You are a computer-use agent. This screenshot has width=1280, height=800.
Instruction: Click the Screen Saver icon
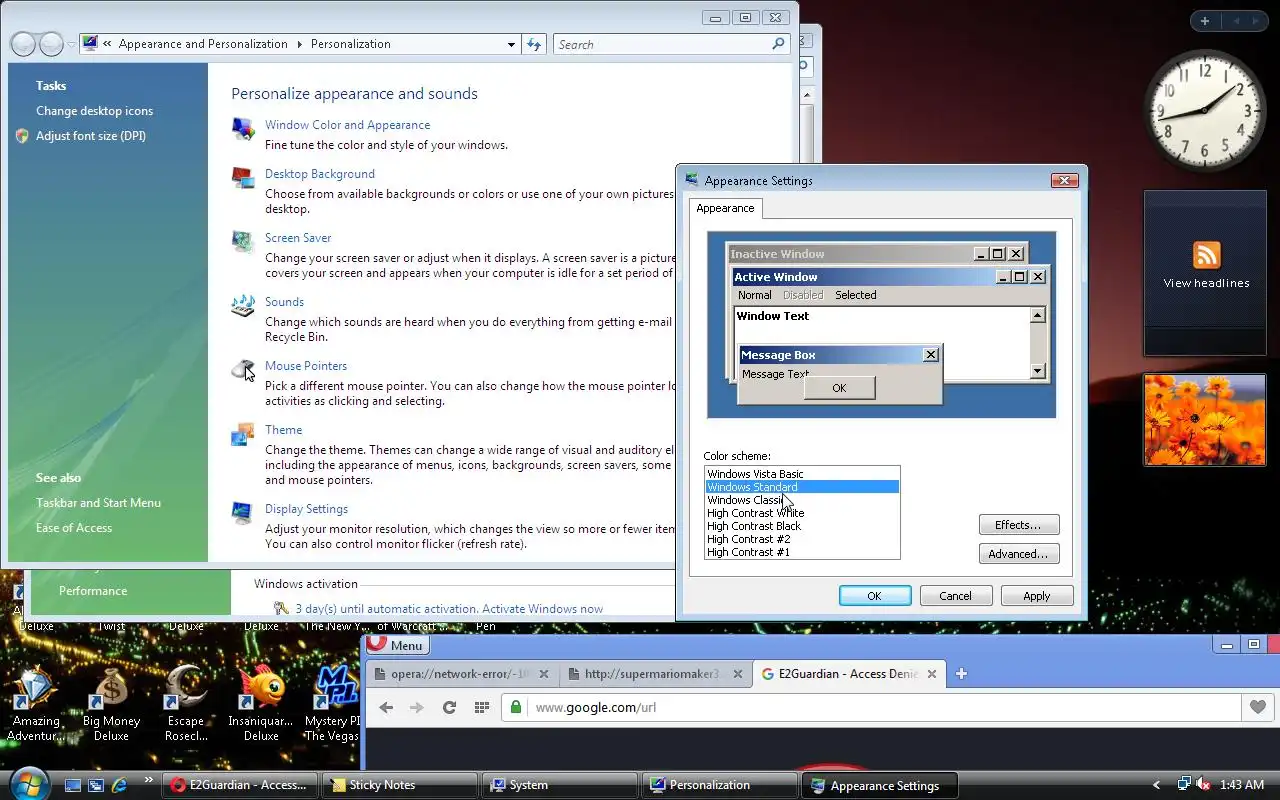pos(243,242)
